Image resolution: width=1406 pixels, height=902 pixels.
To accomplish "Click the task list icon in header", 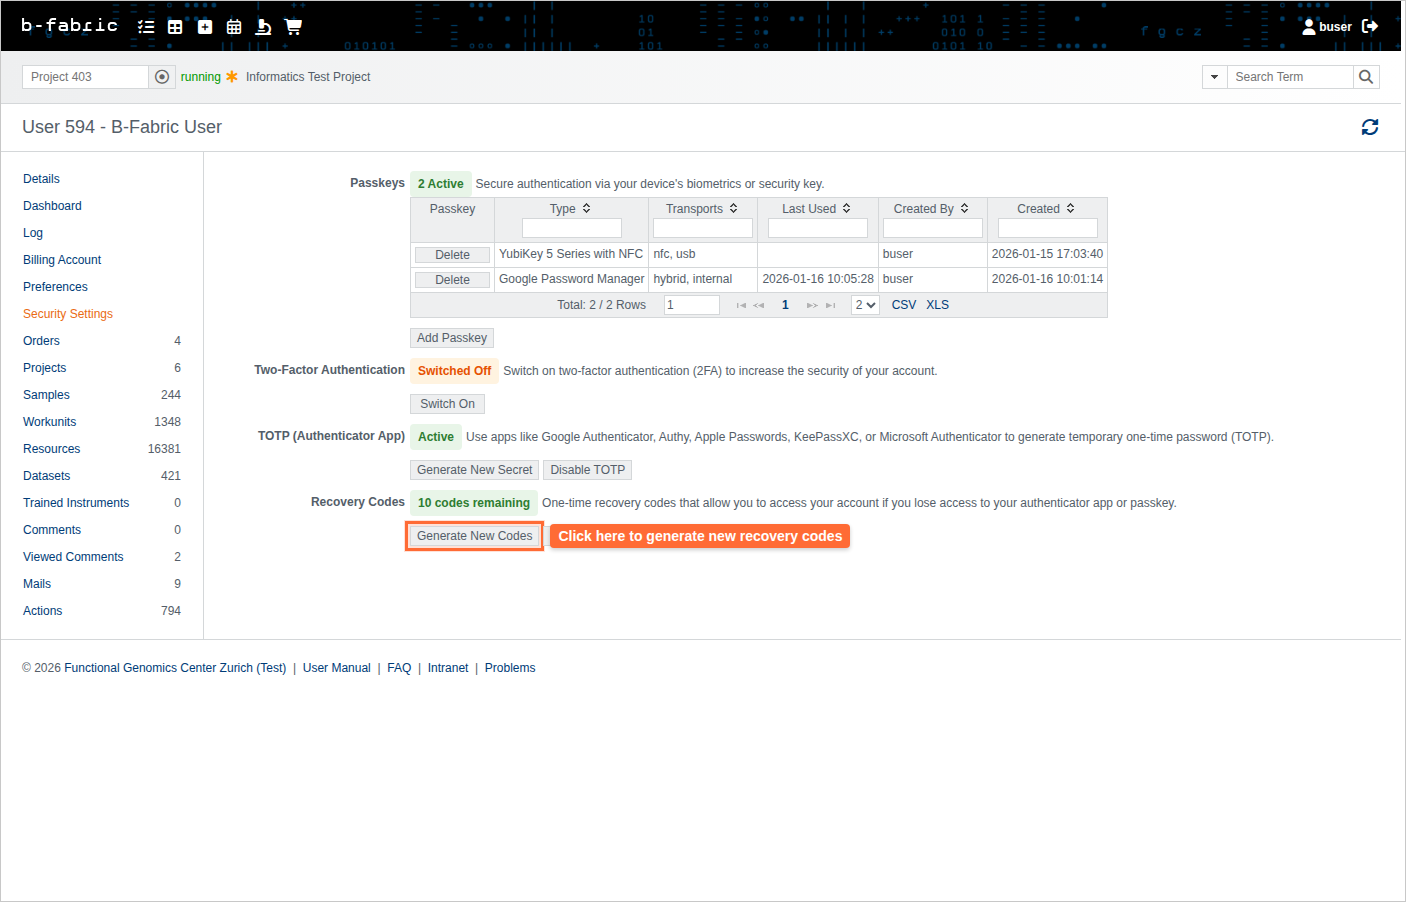I will 146,27.
